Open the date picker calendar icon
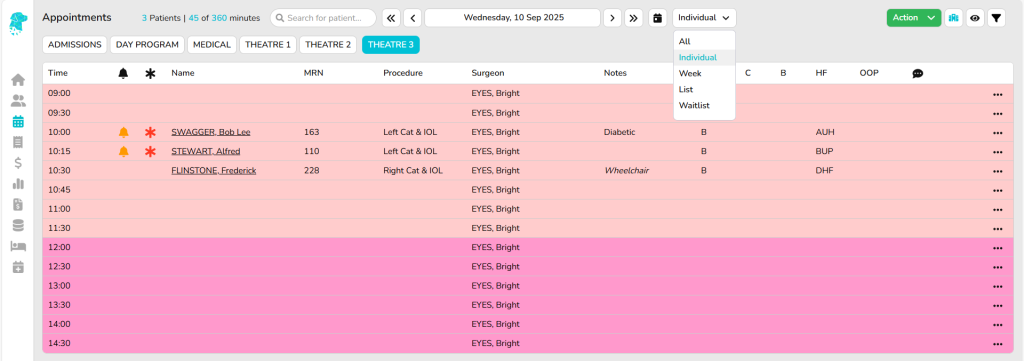The width and height of the screenshot is (1024, 361). [x=658, y=18]
